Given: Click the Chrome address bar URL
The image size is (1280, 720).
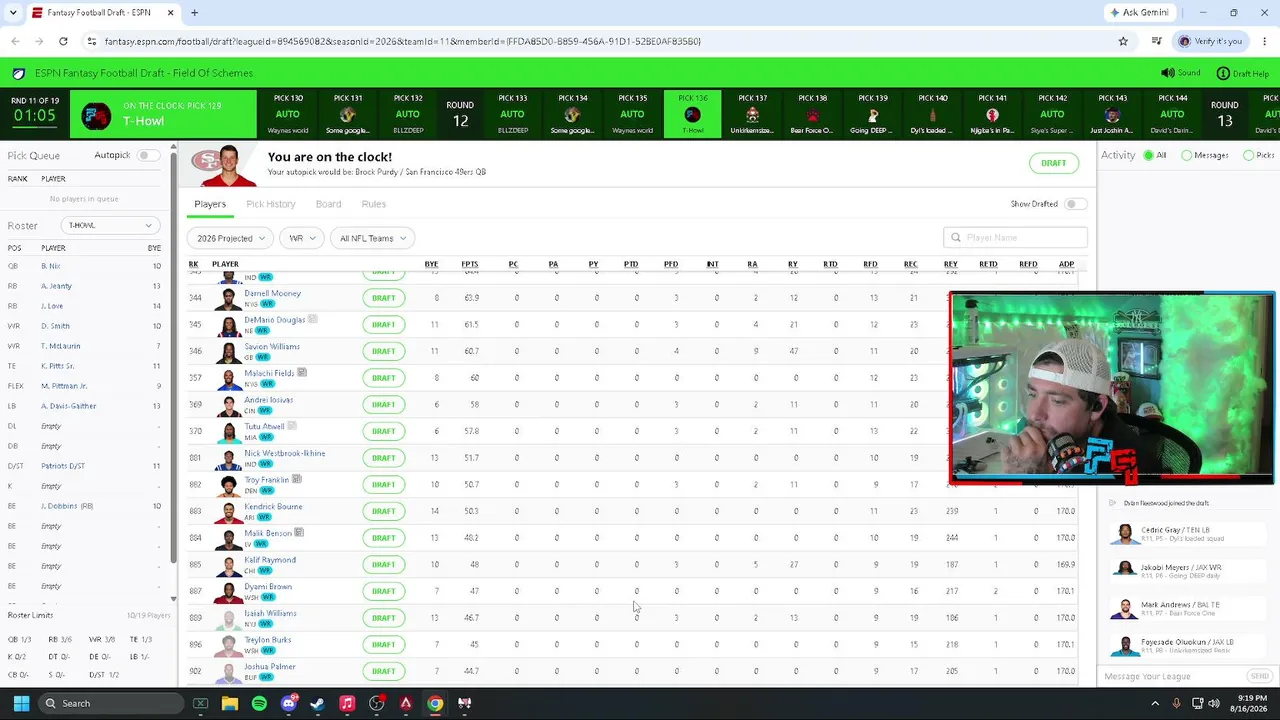Looking at the screenshot, I should click(402, 41).
